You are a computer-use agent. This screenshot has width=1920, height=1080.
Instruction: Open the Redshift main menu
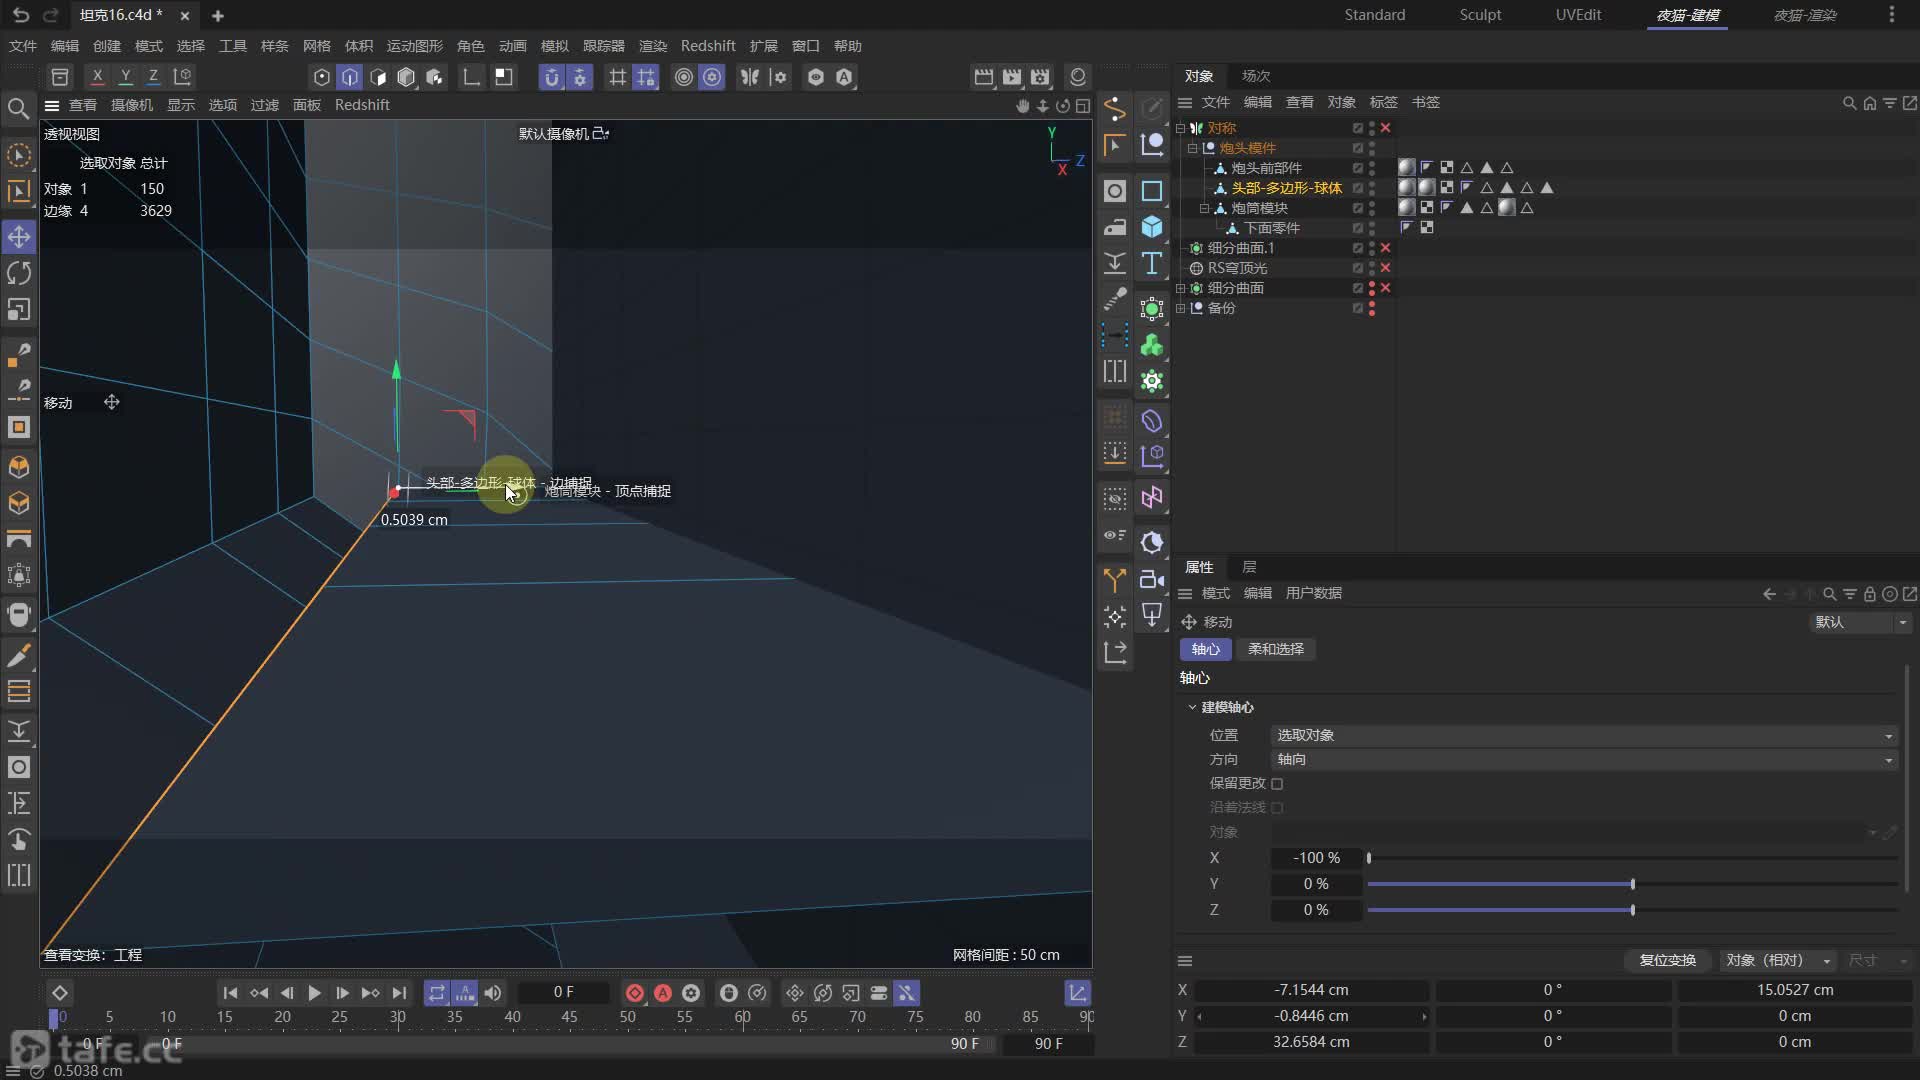click(708, 46)
